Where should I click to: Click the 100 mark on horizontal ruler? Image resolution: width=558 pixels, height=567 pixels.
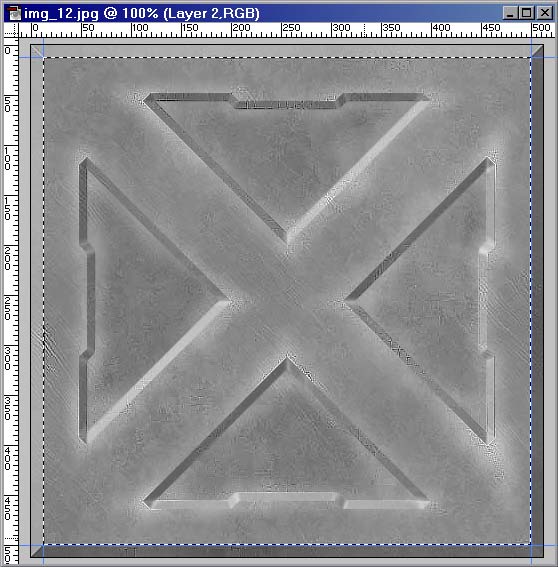click(140, 28)
